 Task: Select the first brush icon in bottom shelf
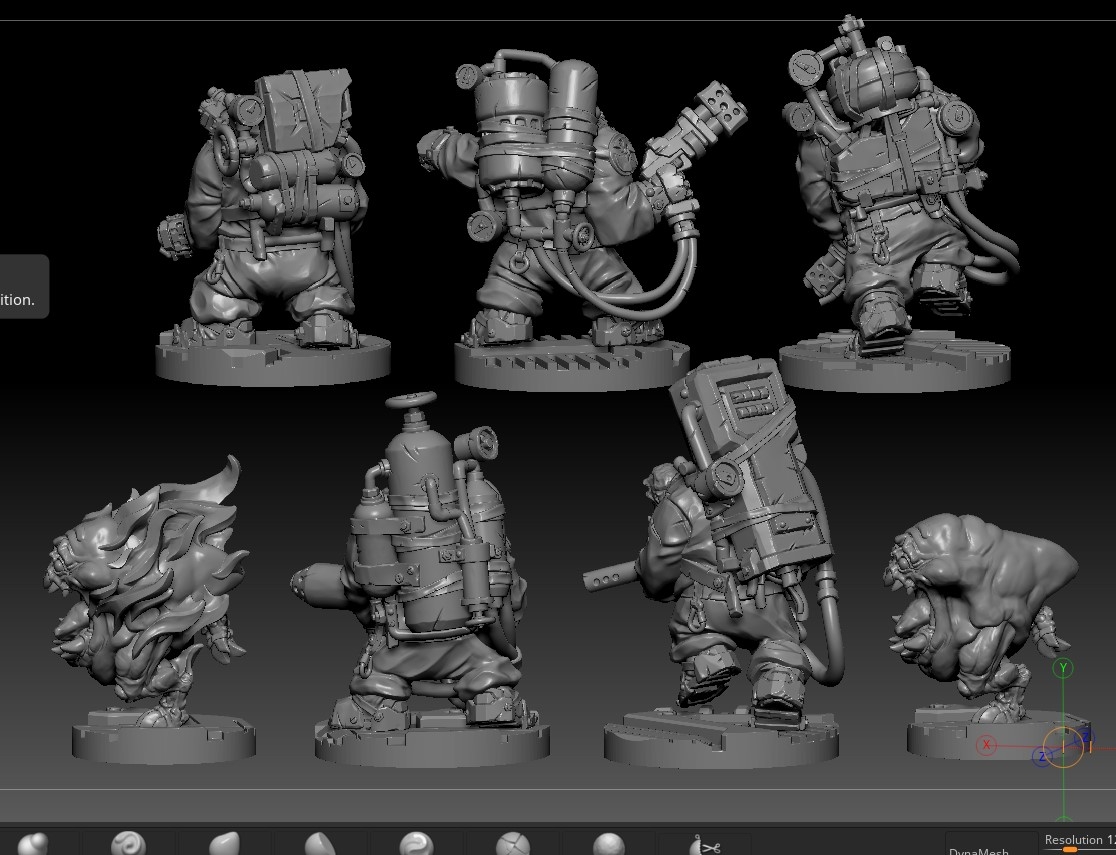33,845
